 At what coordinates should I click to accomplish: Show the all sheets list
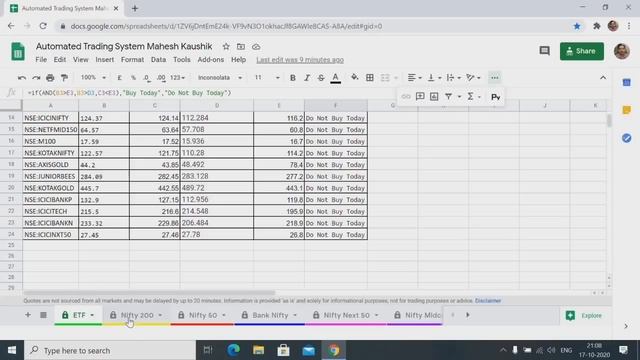(43, 315)
